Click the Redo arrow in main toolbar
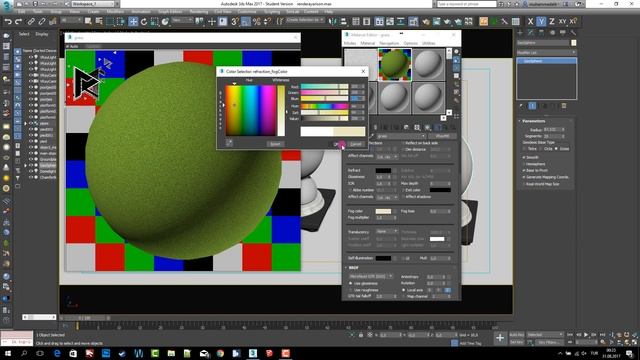This screenshot has height=360, width=640. pyautogui.click(x=19, y=22)
